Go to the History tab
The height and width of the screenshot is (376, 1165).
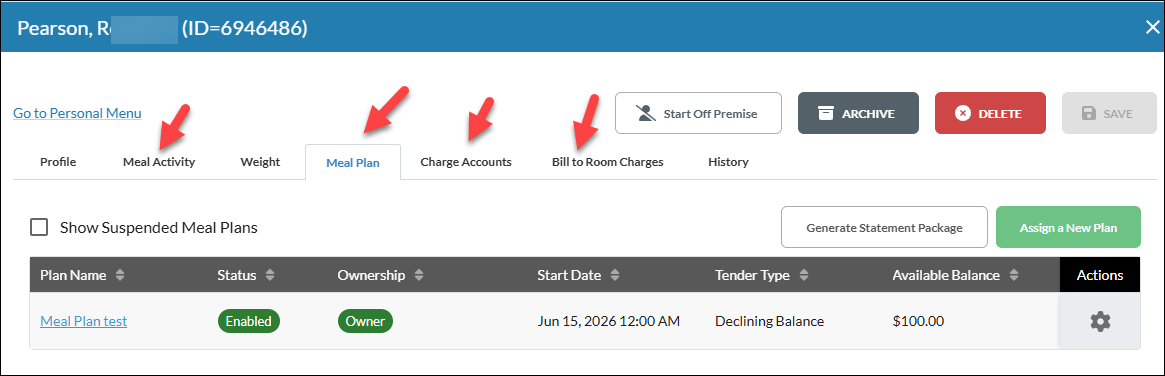point(728,162)
